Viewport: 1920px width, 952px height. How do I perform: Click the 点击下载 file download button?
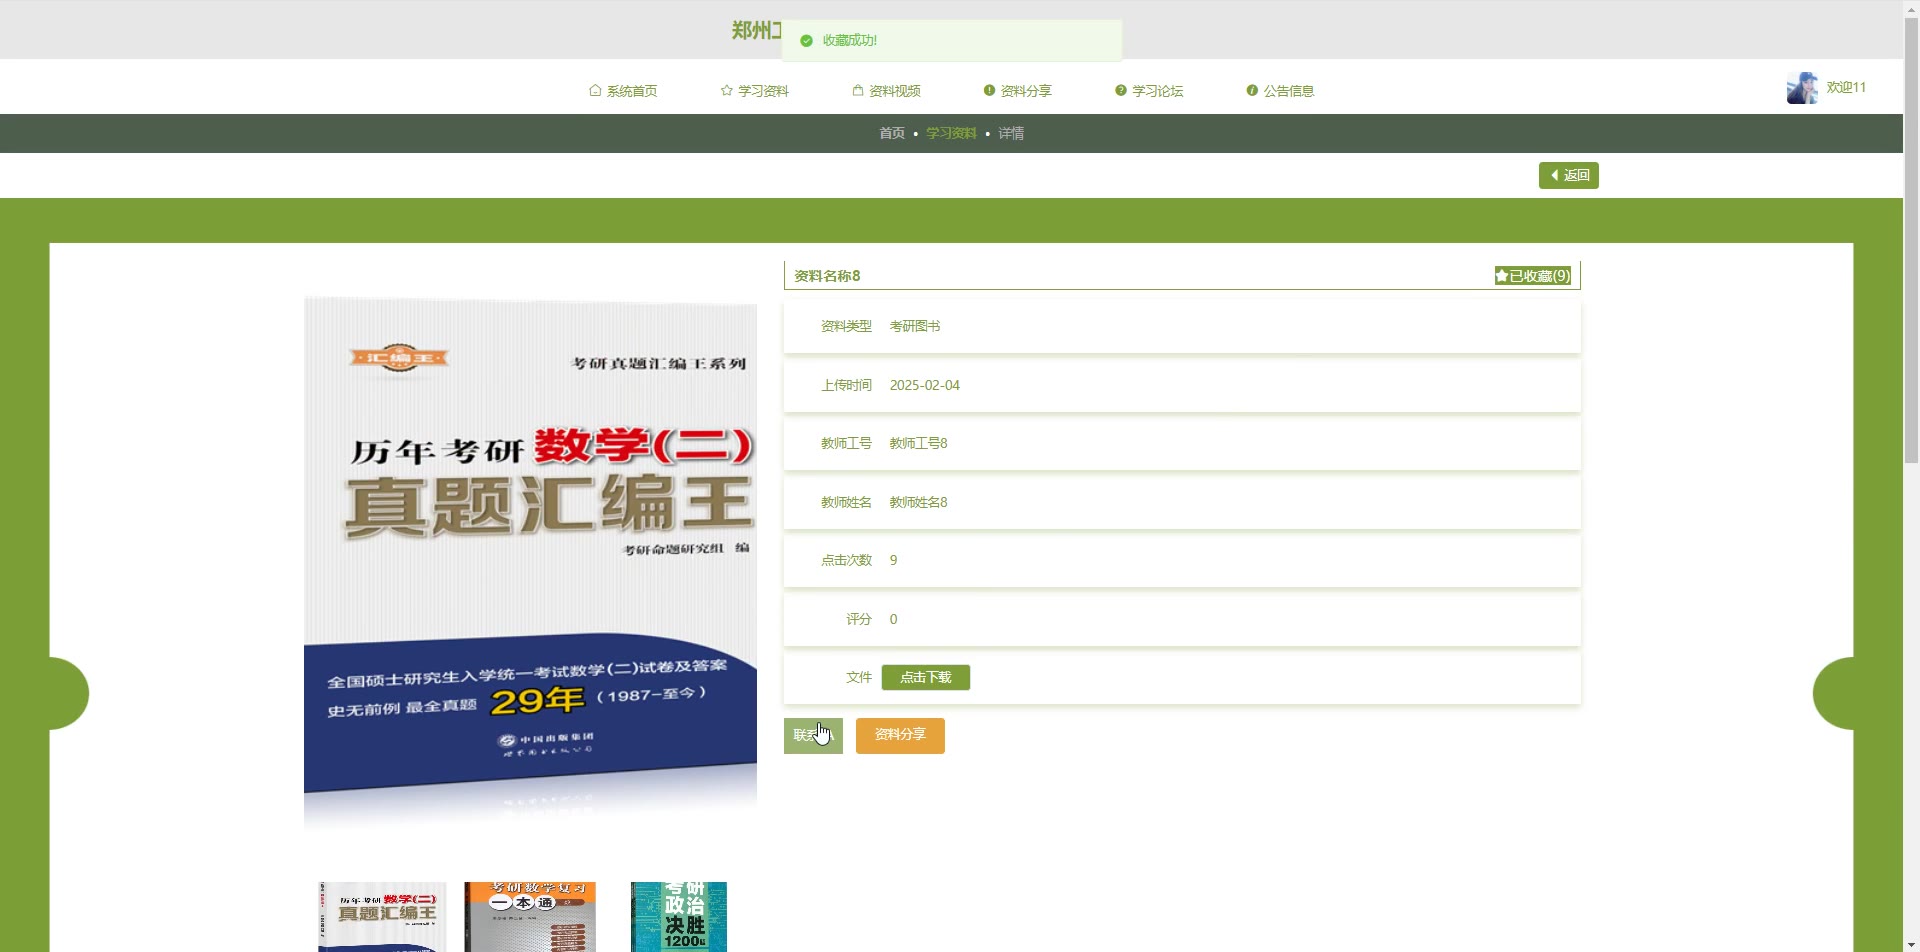point(926,677)
